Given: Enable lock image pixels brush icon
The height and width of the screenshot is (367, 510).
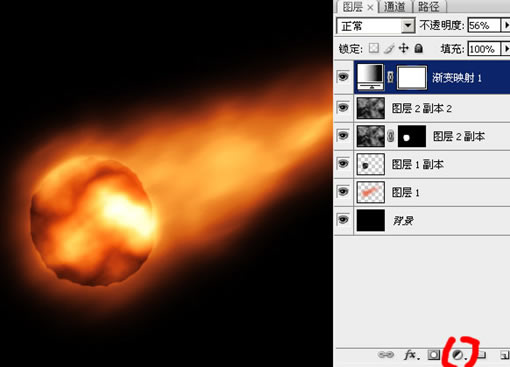Looking at the screenshot, I should pos(389,49).
